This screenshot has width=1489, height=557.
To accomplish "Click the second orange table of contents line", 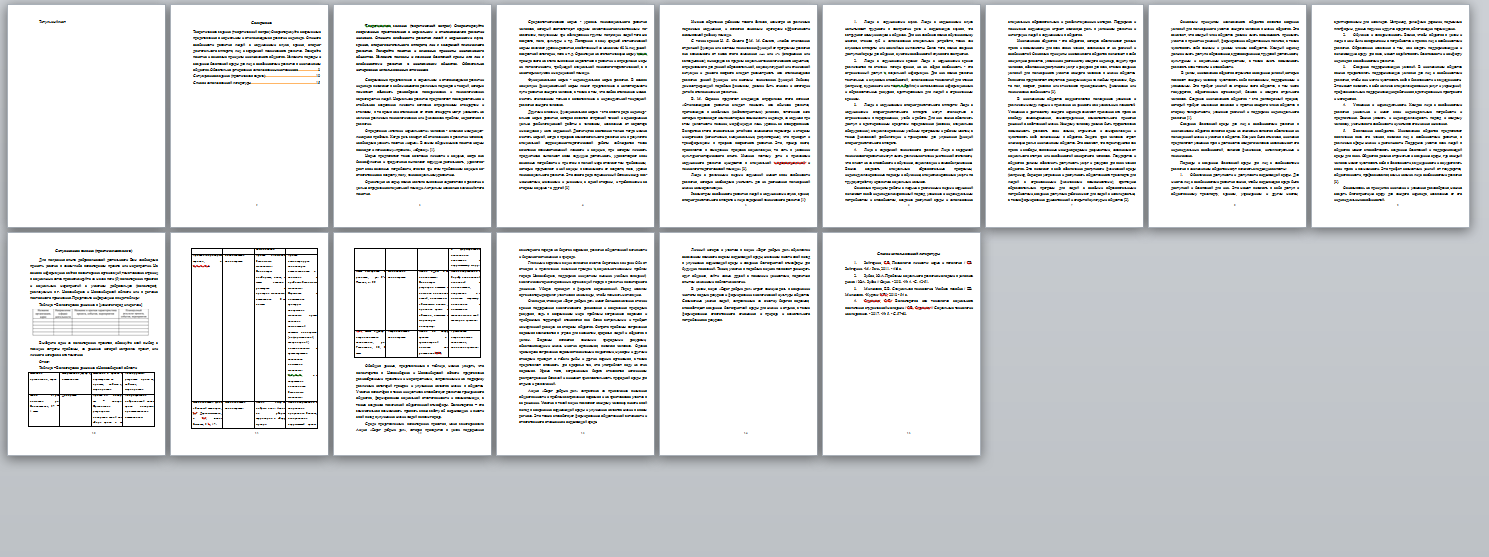I will coord(256,75).
